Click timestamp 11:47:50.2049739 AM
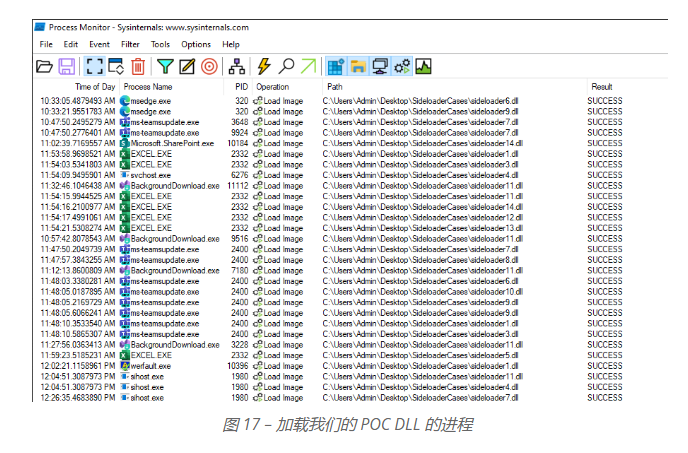 pyautogui.click(x=78, y=249)
